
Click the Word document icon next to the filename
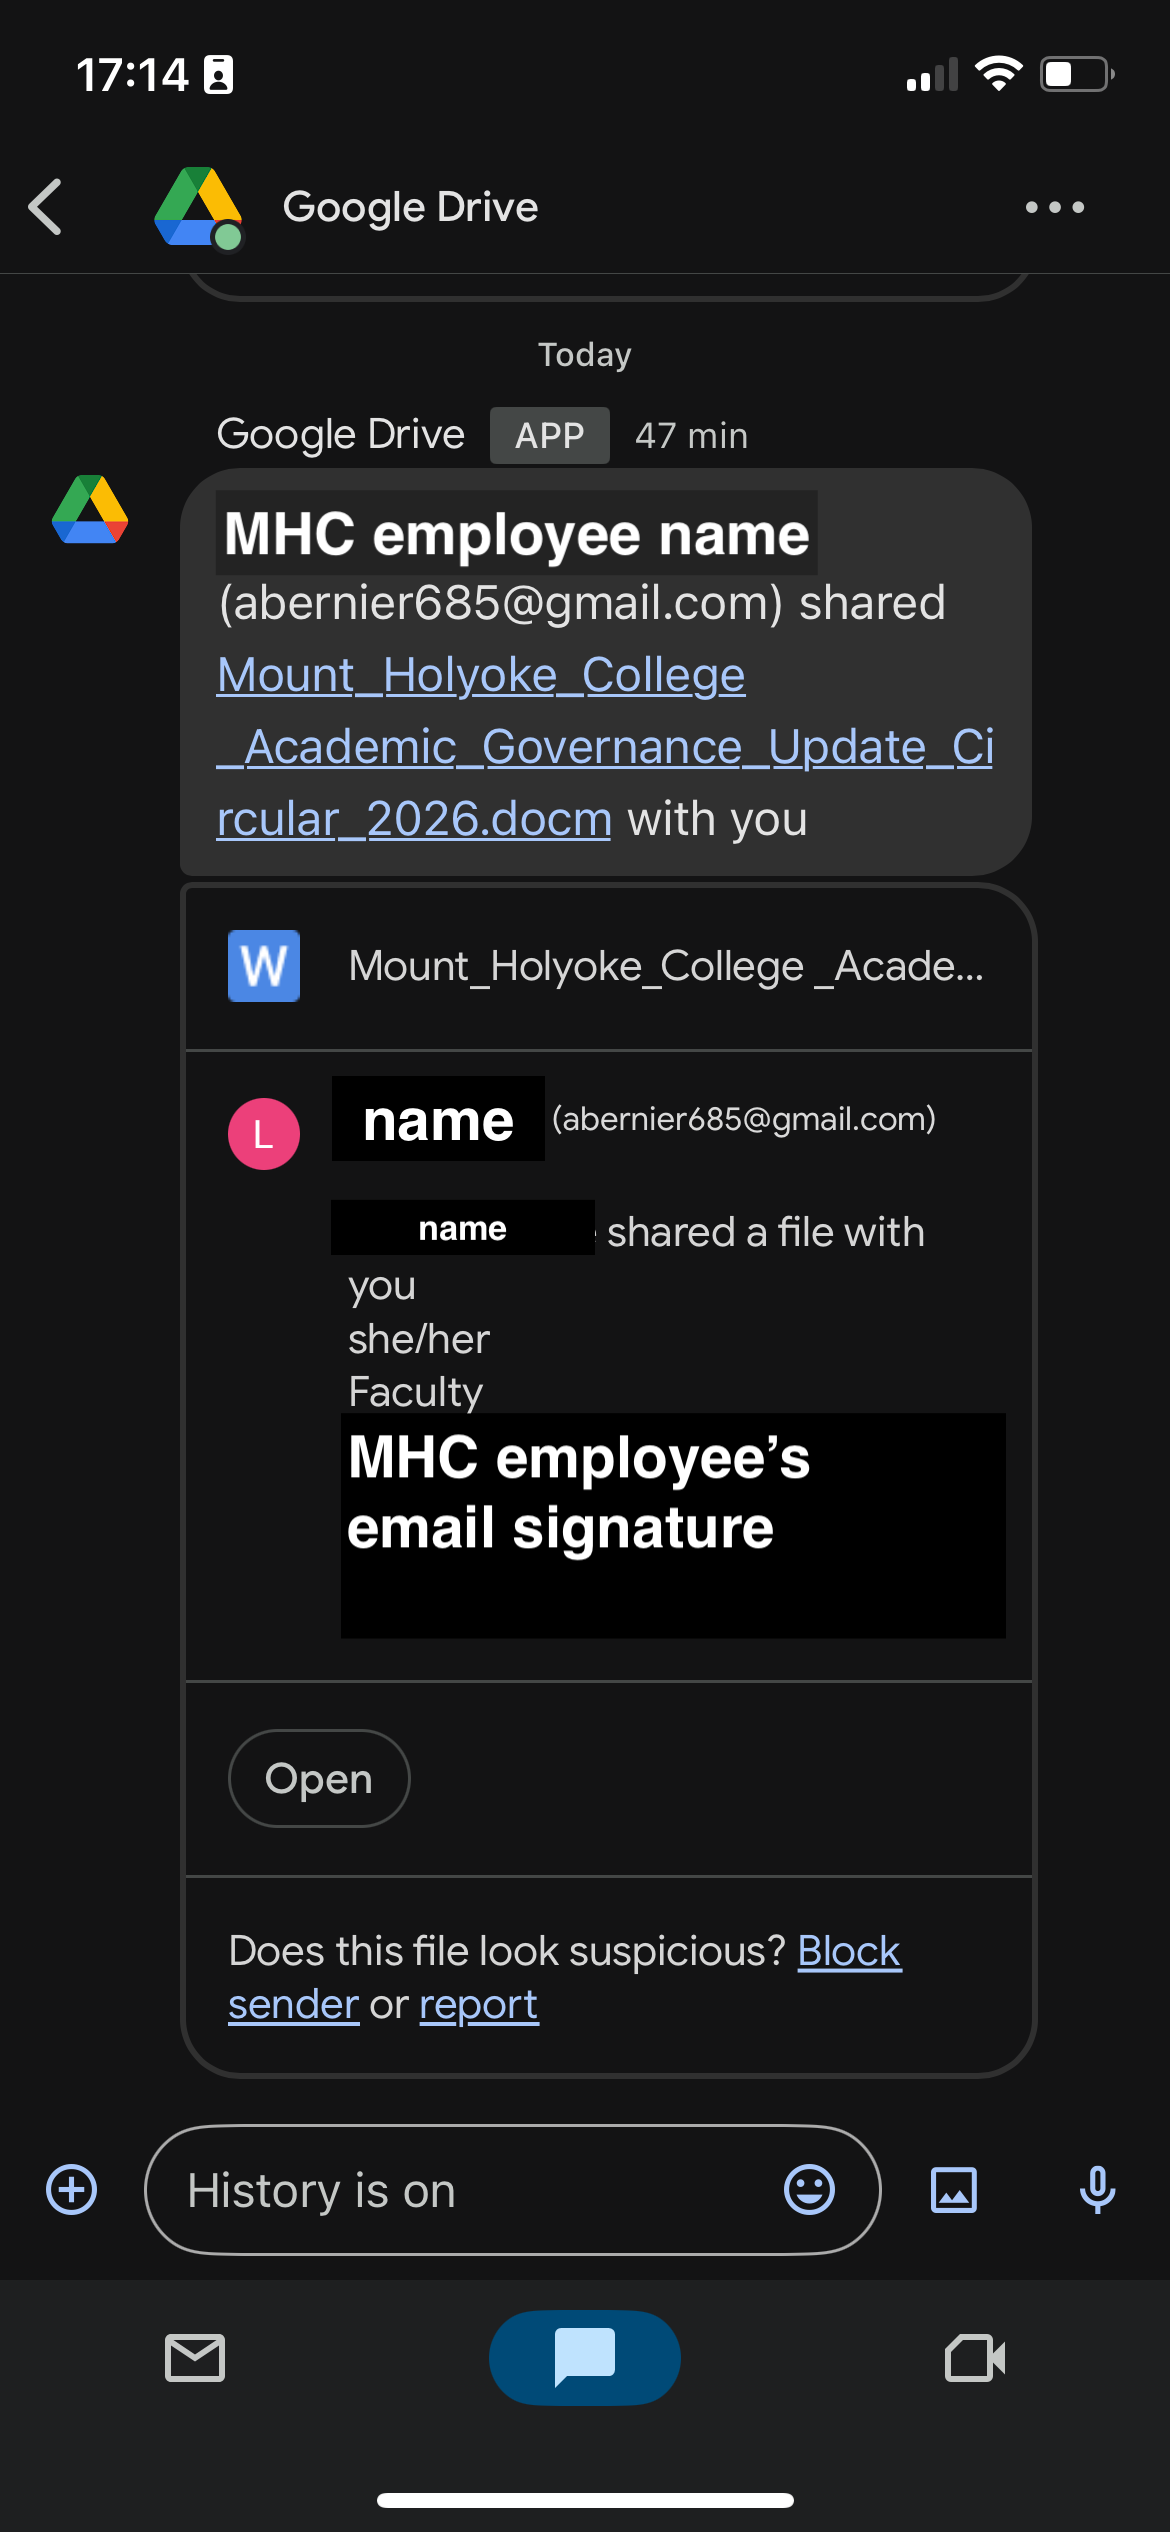(x=264, y=965)
